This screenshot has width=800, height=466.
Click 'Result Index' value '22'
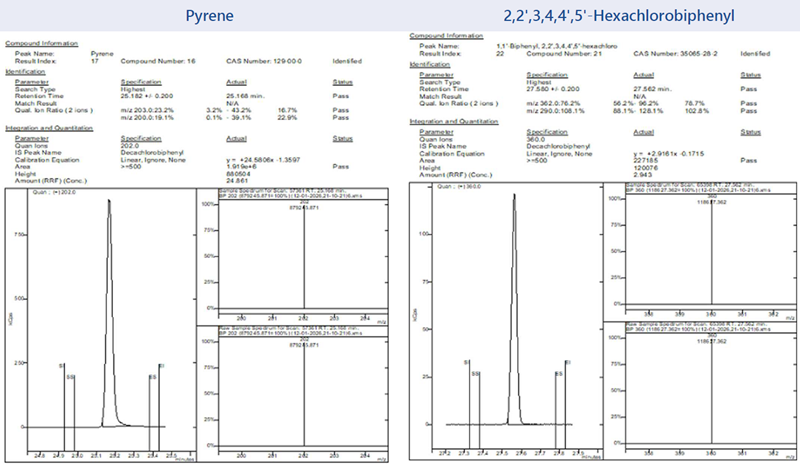(499, 54)
